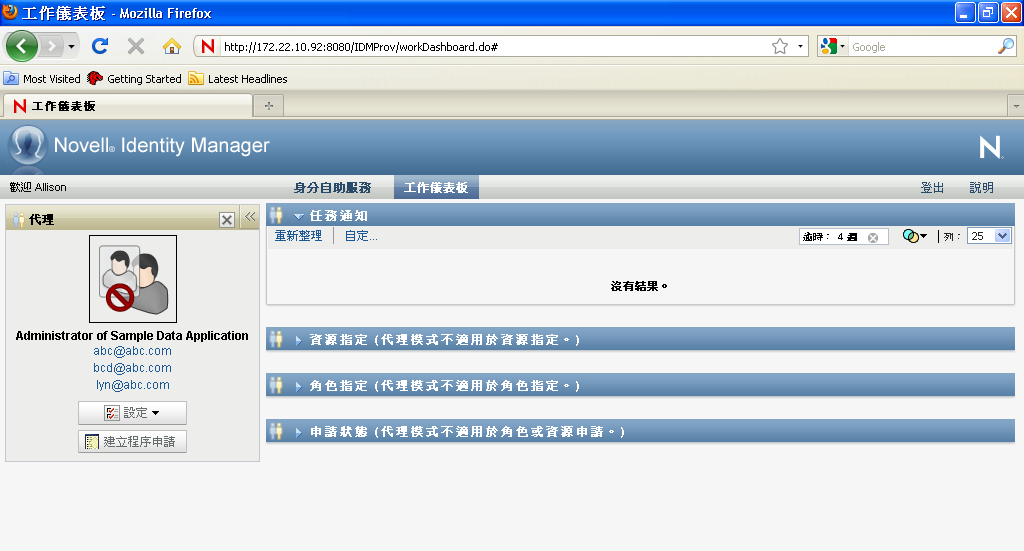Remove the 逾時 filter with the X icon
1024x551 pixels.
873,238
